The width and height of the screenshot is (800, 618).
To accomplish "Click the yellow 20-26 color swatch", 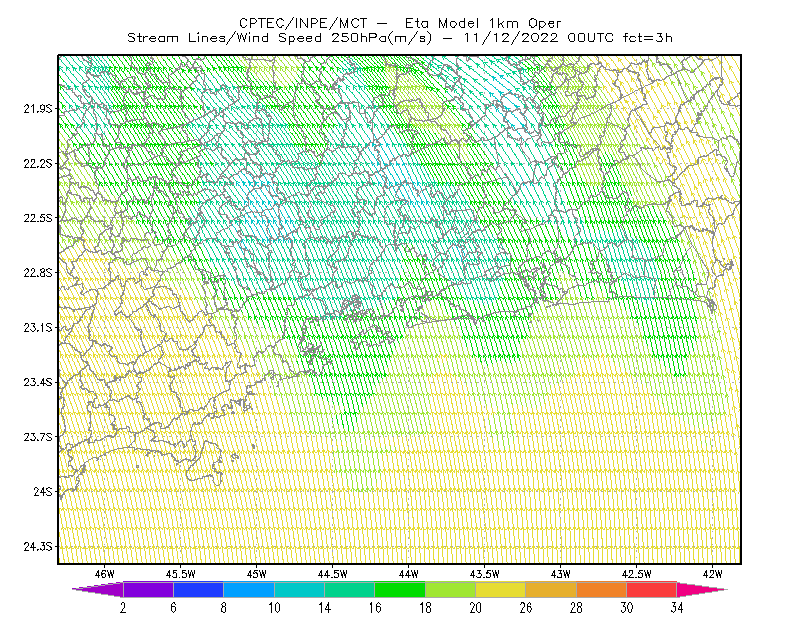I will [501, 589].
